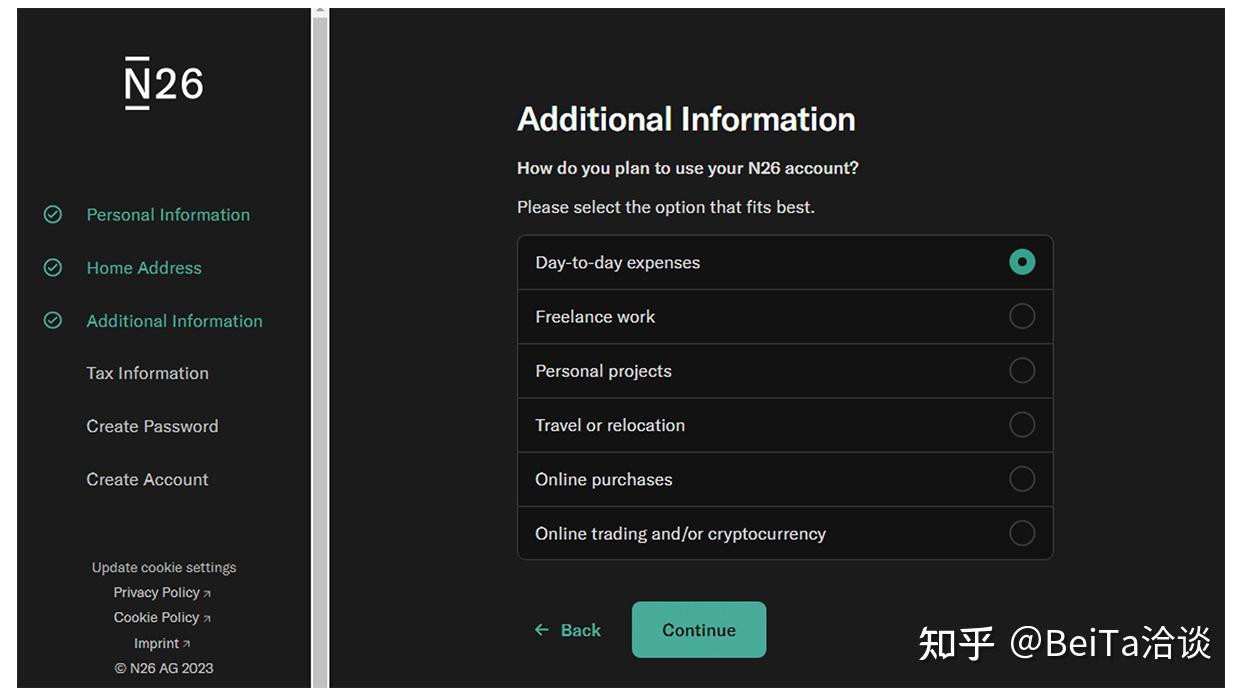Select the Online purchases option

pyautogui.click(x=1022, y=479)
